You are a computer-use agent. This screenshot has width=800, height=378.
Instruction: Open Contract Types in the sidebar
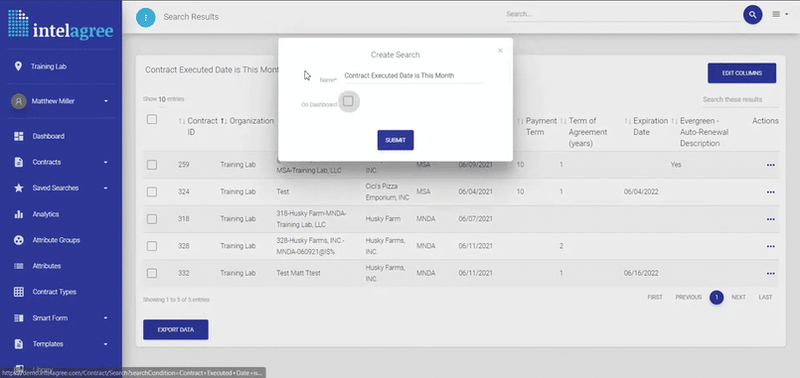[55, 292]
